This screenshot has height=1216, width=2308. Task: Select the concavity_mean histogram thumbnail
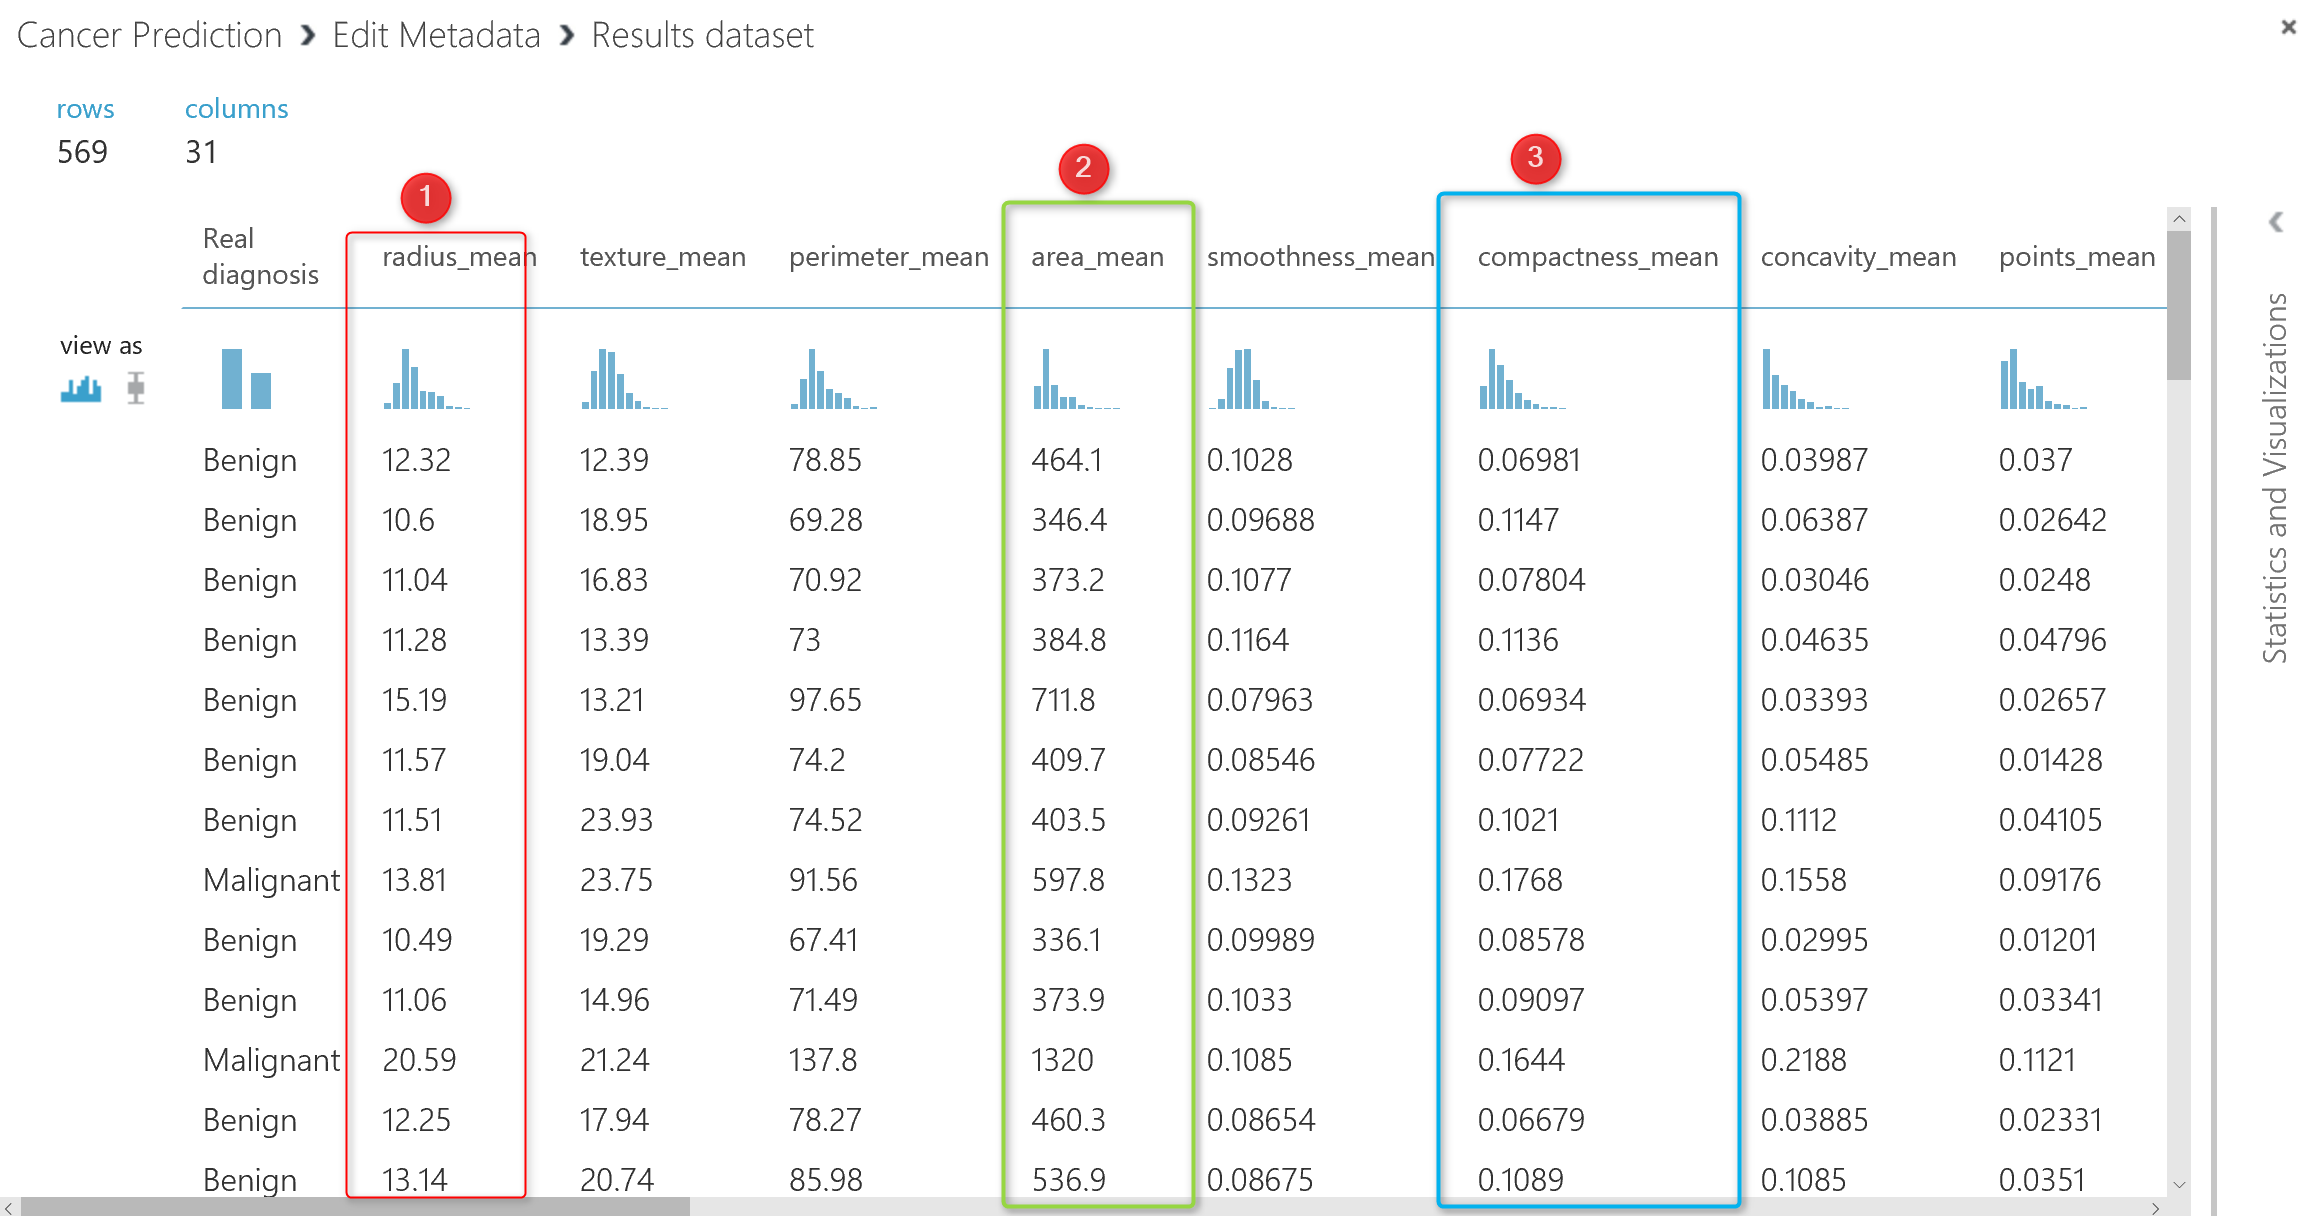coord(1804,379)
